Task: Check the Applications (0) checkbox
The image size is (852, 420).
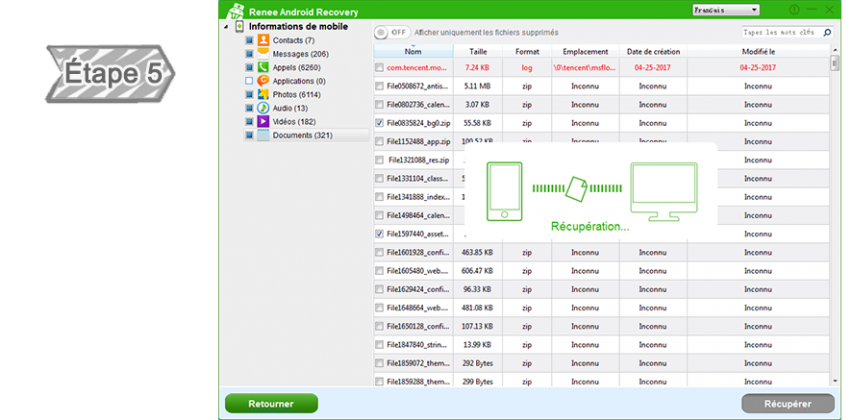Action: tap(249, 81)
